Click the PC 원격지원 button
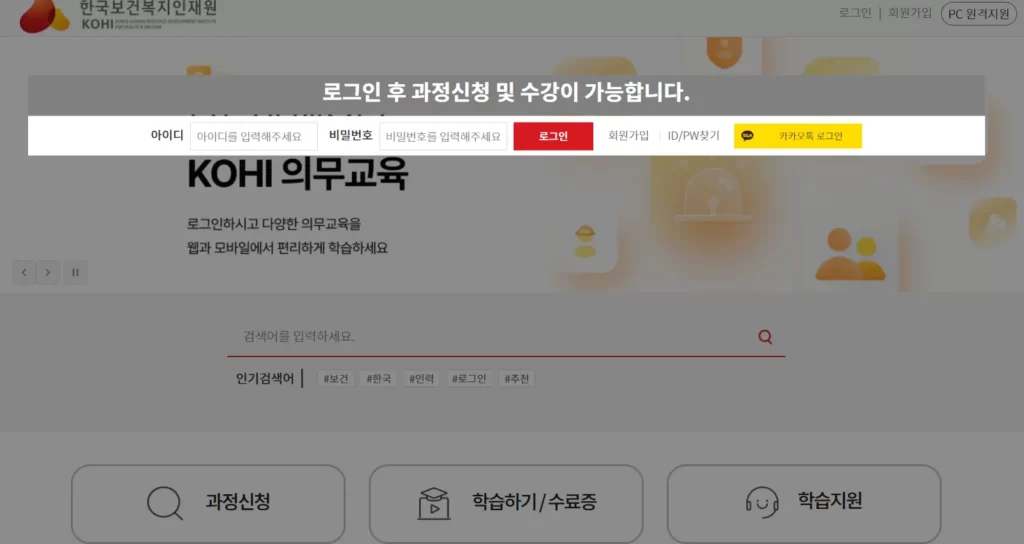 coord(978,14)
